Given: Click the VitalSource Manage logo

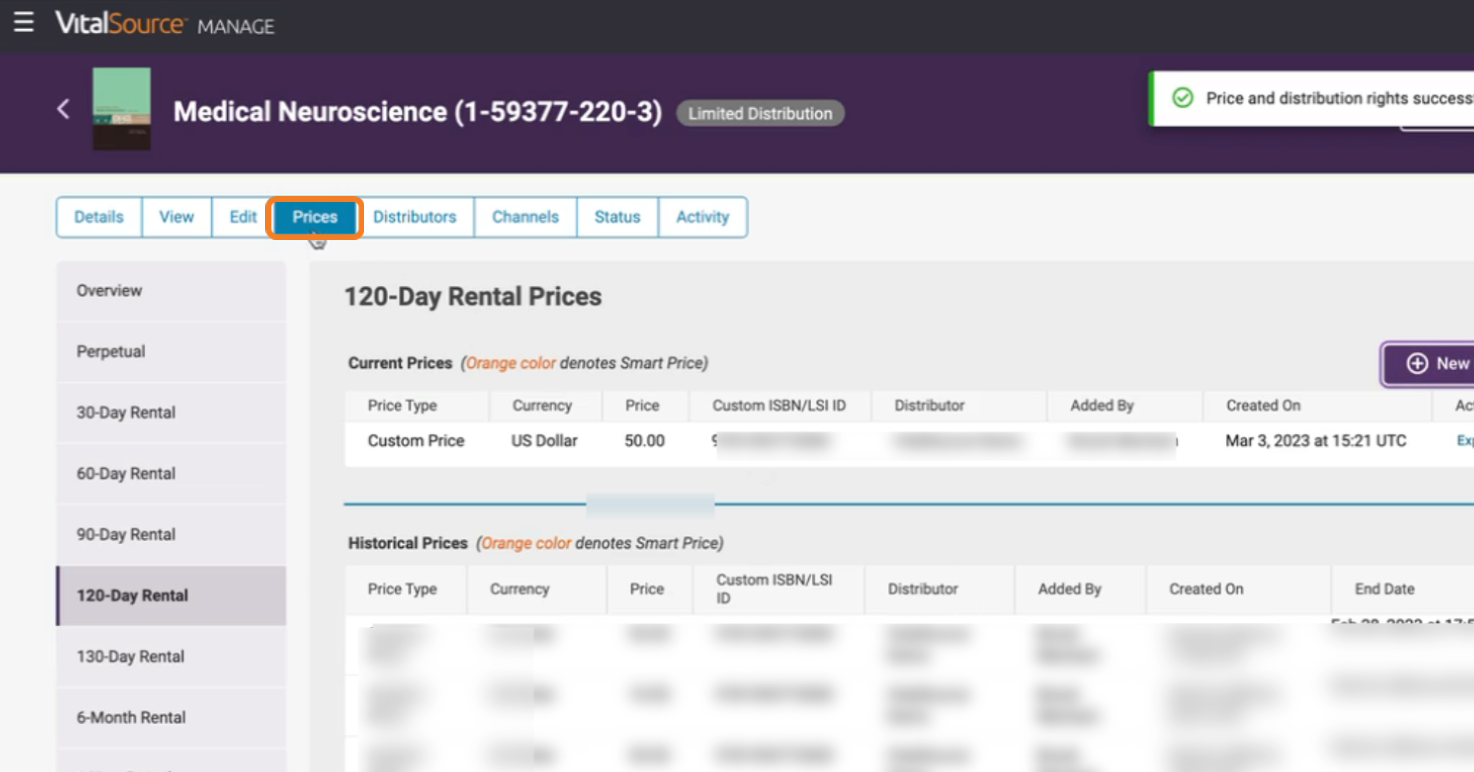Looking at the screenshot, I should coord(165,24).
